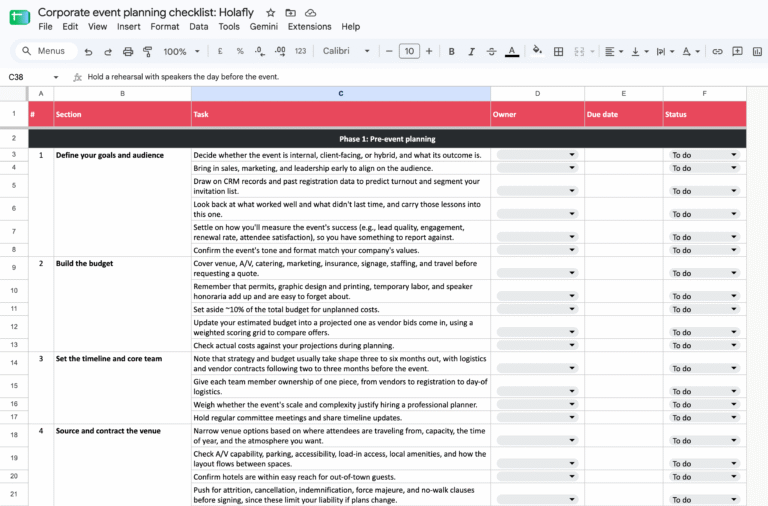Viewport: 768px width, 506px height.
Task: Open Status dropdown in row 3
Action: point(704,155)
